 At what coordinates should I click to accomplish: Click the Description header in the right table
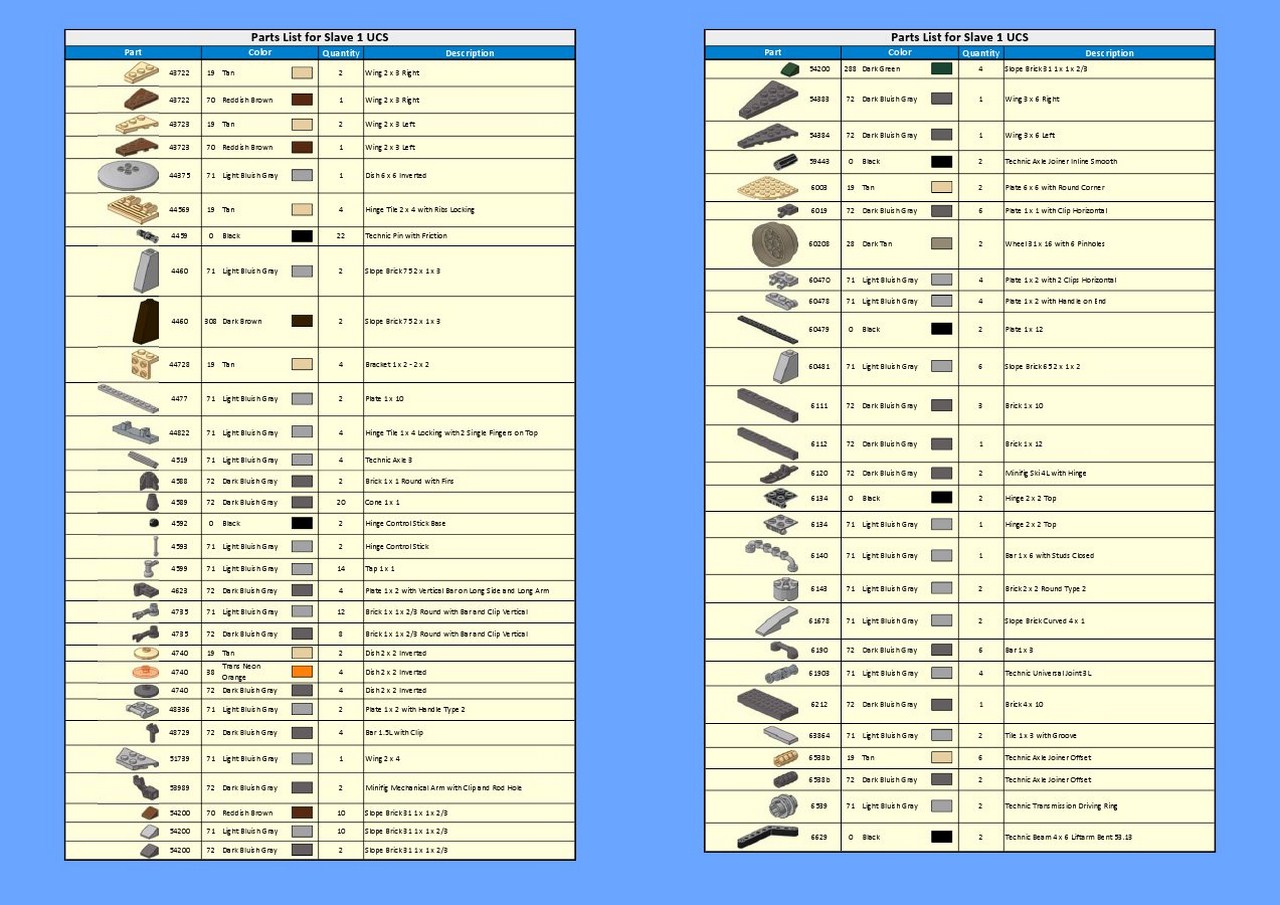[1109, 53]
